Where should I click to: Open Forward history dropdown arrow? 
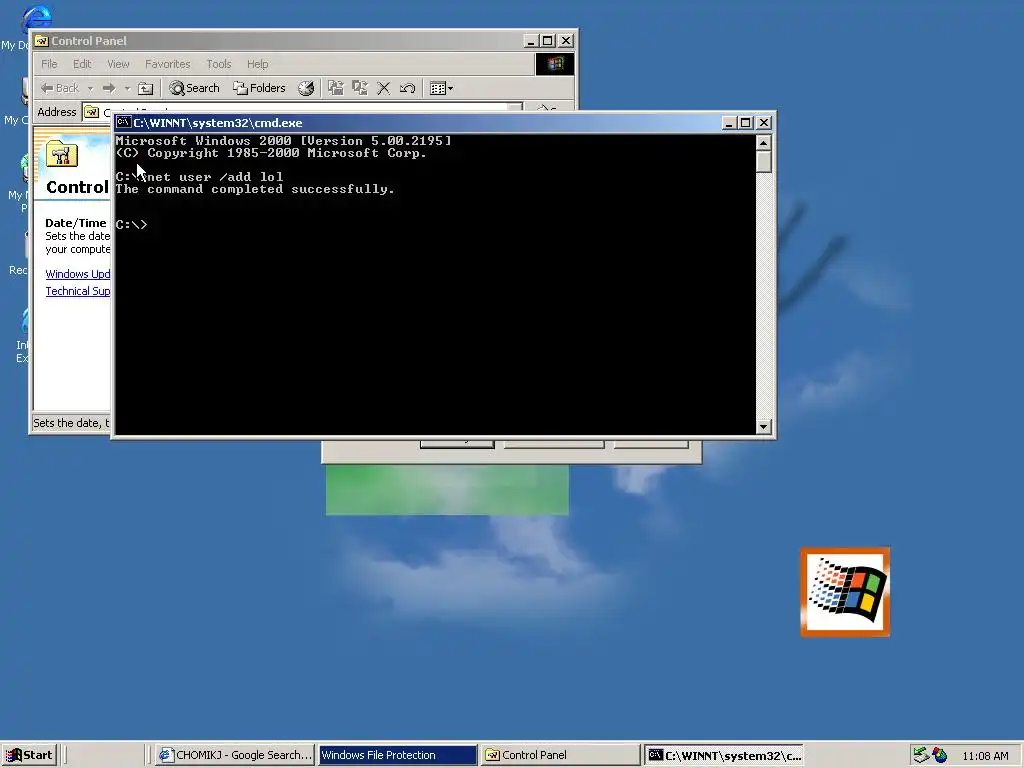click(127, 88)
